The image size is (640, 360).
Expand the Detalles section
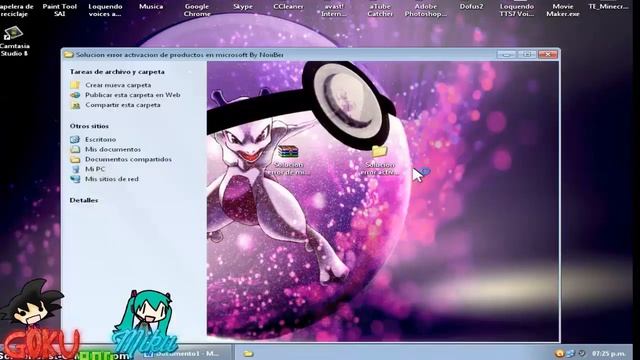coord(84,200)
